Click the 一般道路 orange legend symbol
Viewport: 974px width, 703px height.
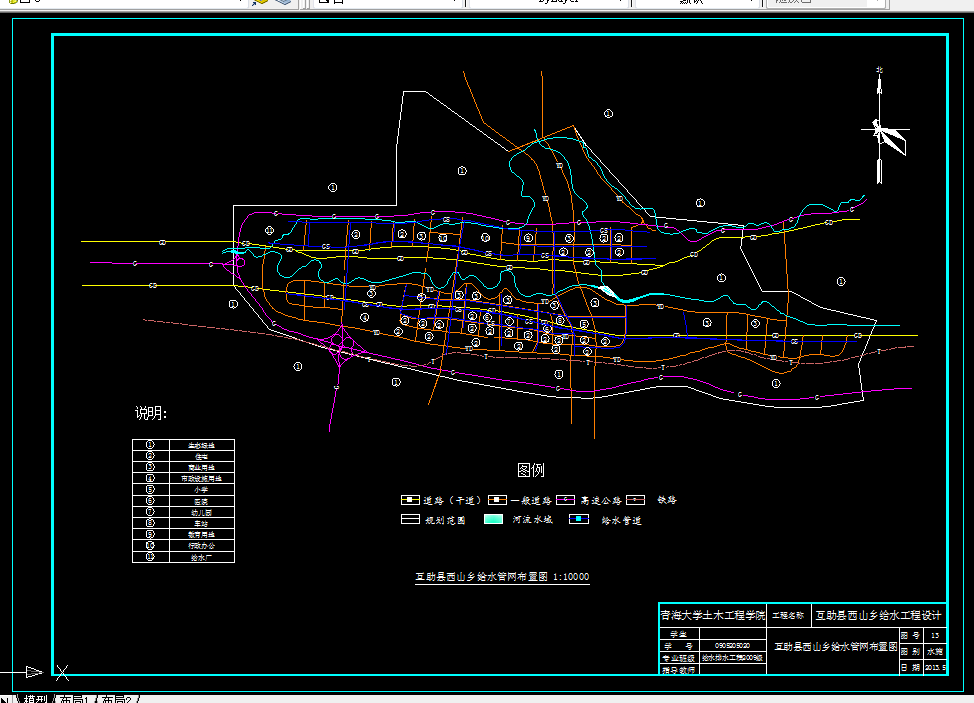point(497,500)
